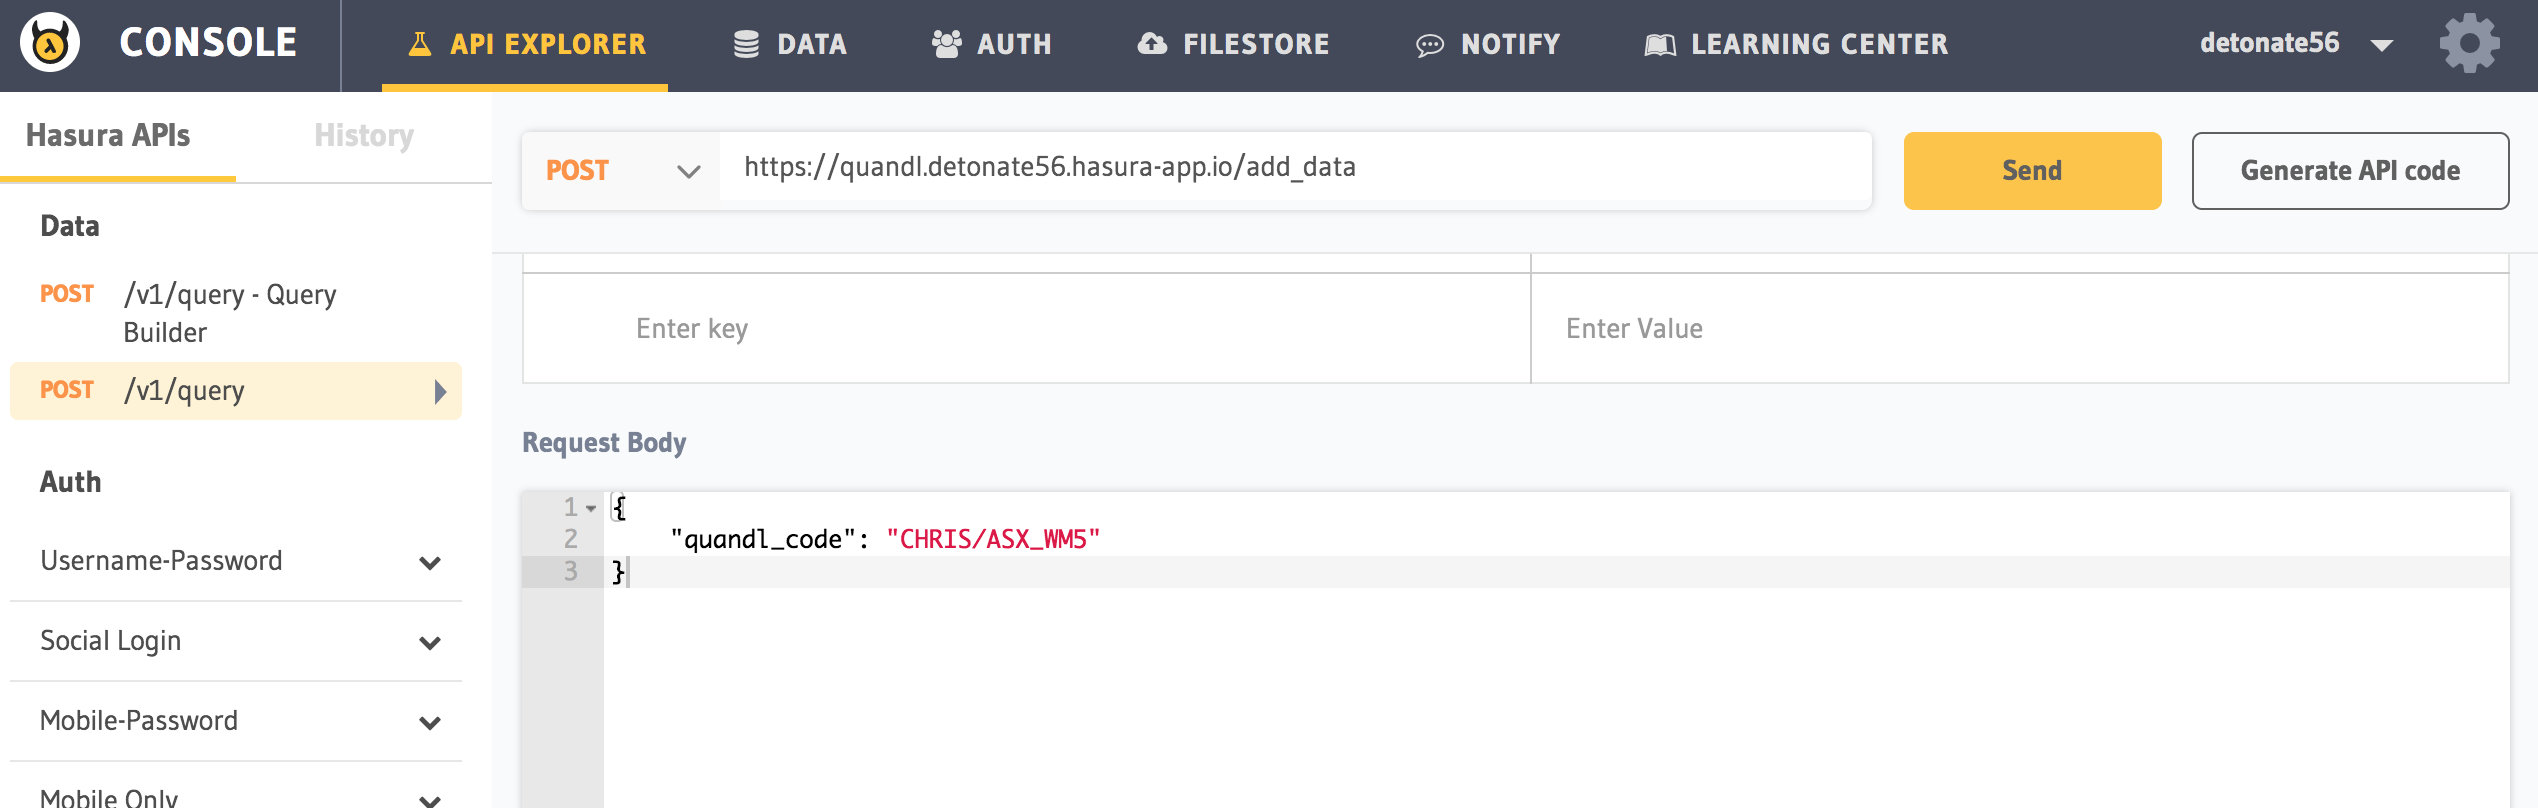Click the Enter Value header field
This screenshot has height=808, width=2538.
click(x=2020, y=329)
